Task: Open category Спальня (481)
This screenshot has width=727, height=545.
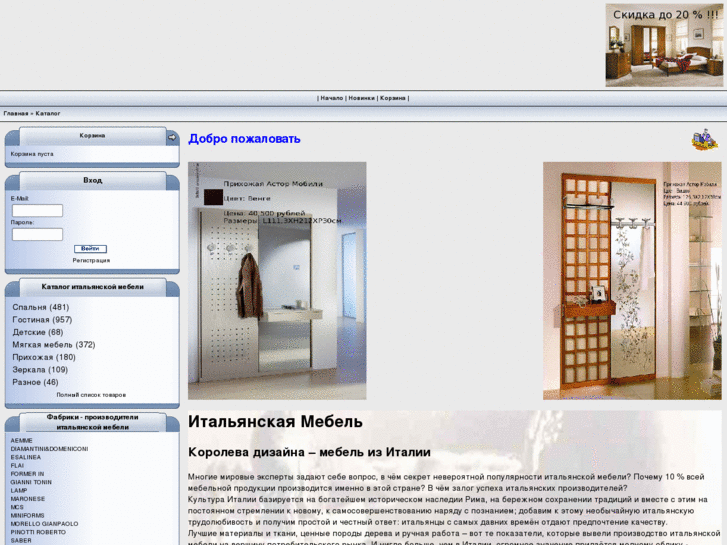Action: pyautogui.click(x=41, y=308)
